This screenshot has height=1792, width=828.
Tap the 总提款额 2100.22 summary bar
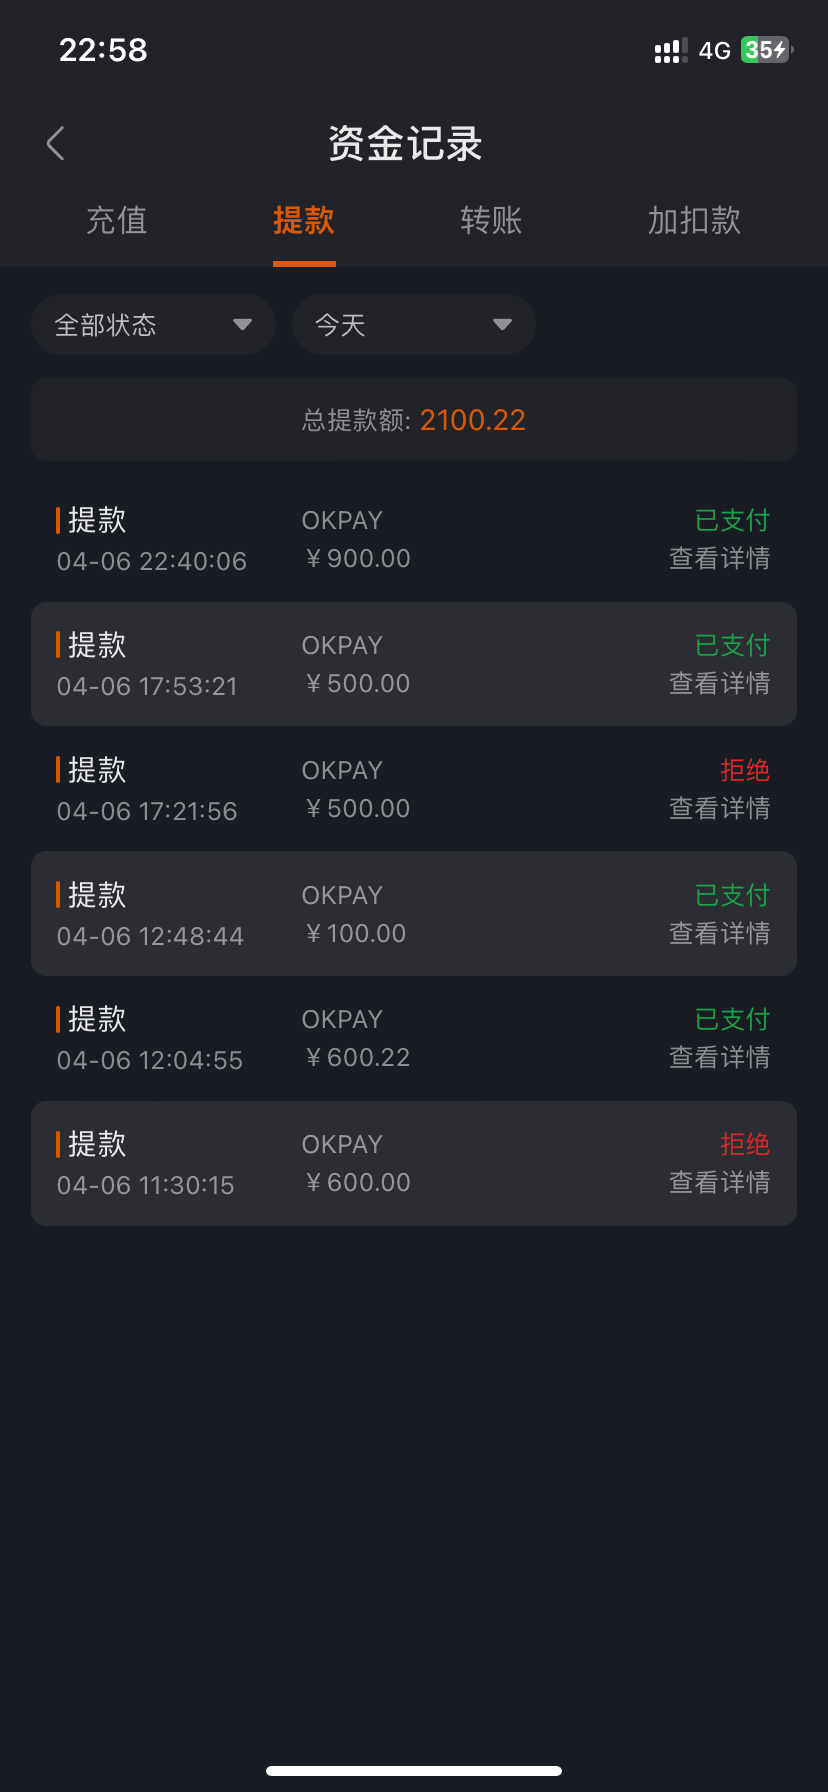pos(414,420)
